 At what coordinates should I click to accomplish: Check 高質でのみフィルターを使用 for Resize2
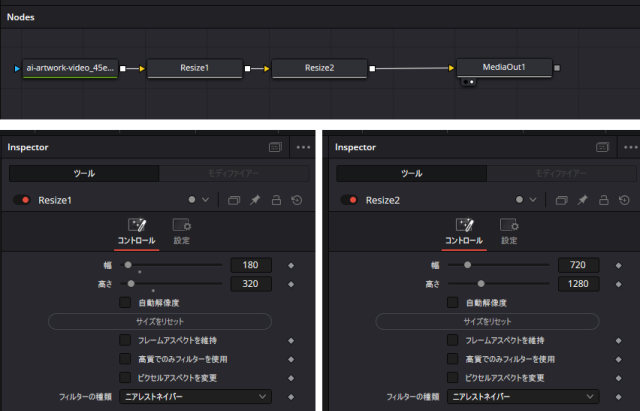[x=452, y=359]
